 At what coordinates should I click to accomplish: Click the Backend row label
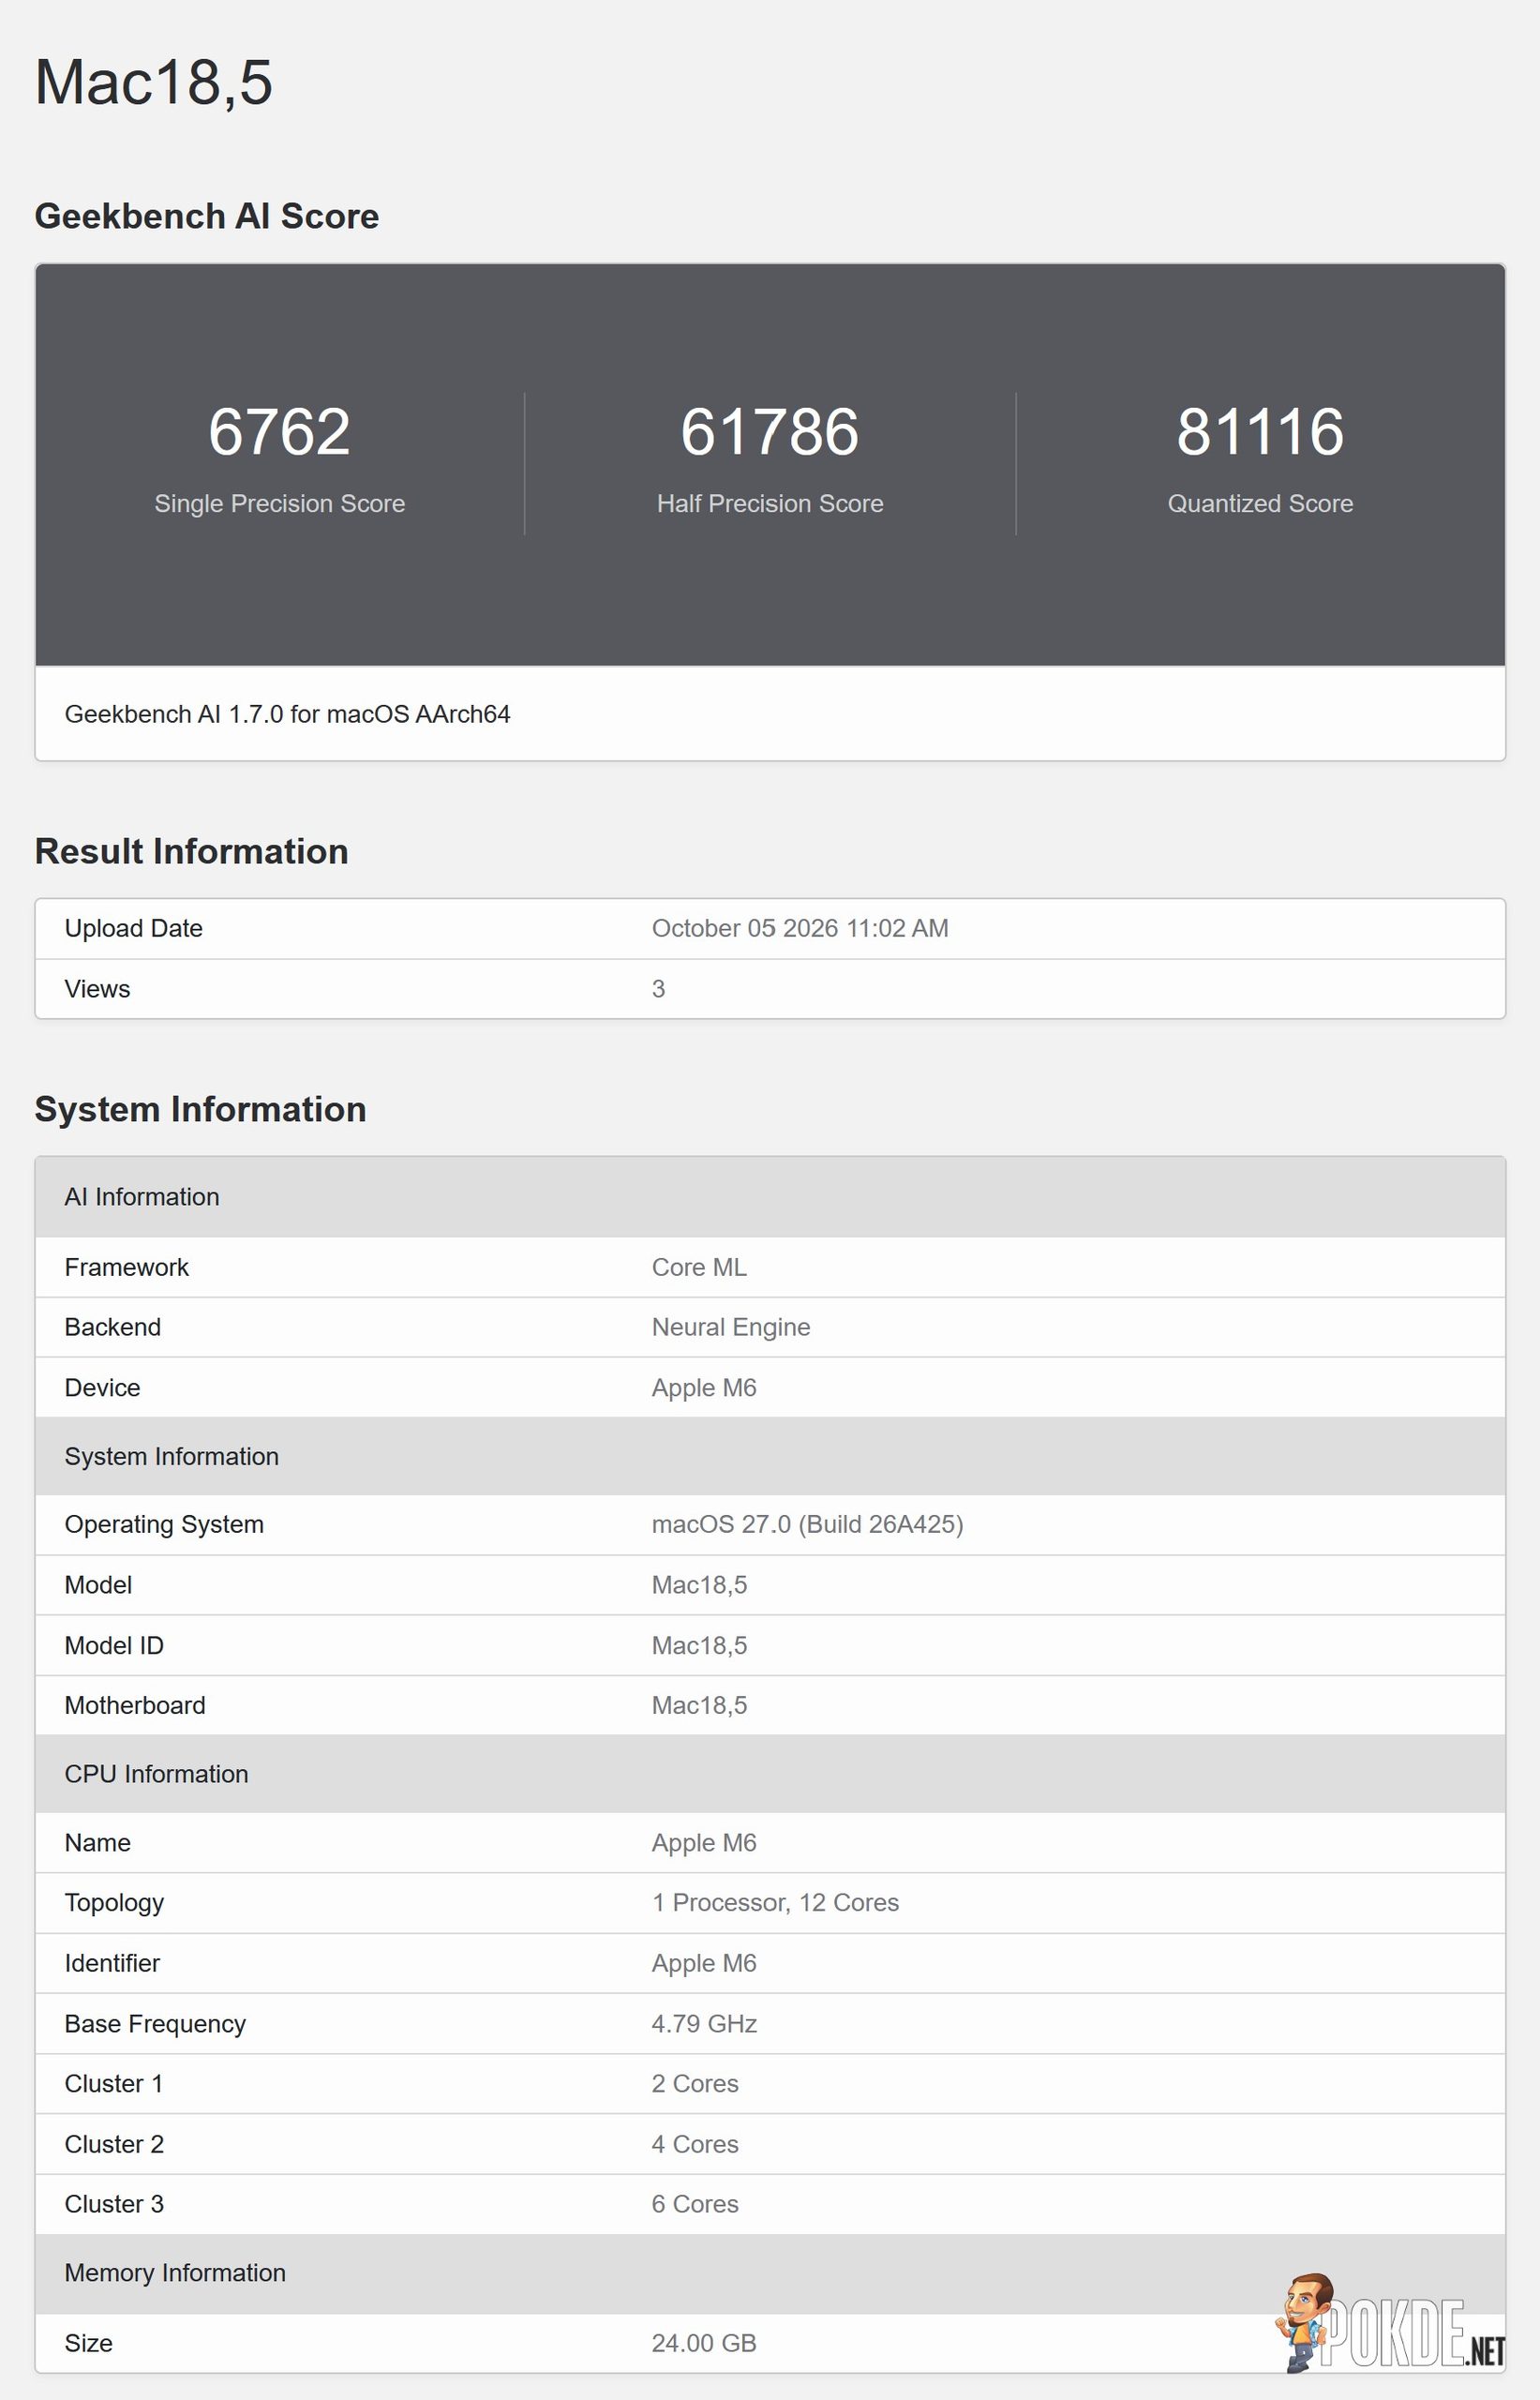click(x=113, y=1327)
